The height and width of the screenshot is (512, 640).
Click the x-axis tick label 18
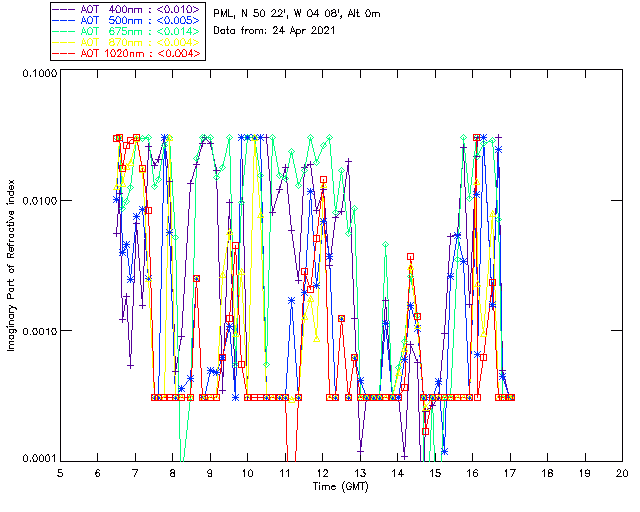coord(547,473)
